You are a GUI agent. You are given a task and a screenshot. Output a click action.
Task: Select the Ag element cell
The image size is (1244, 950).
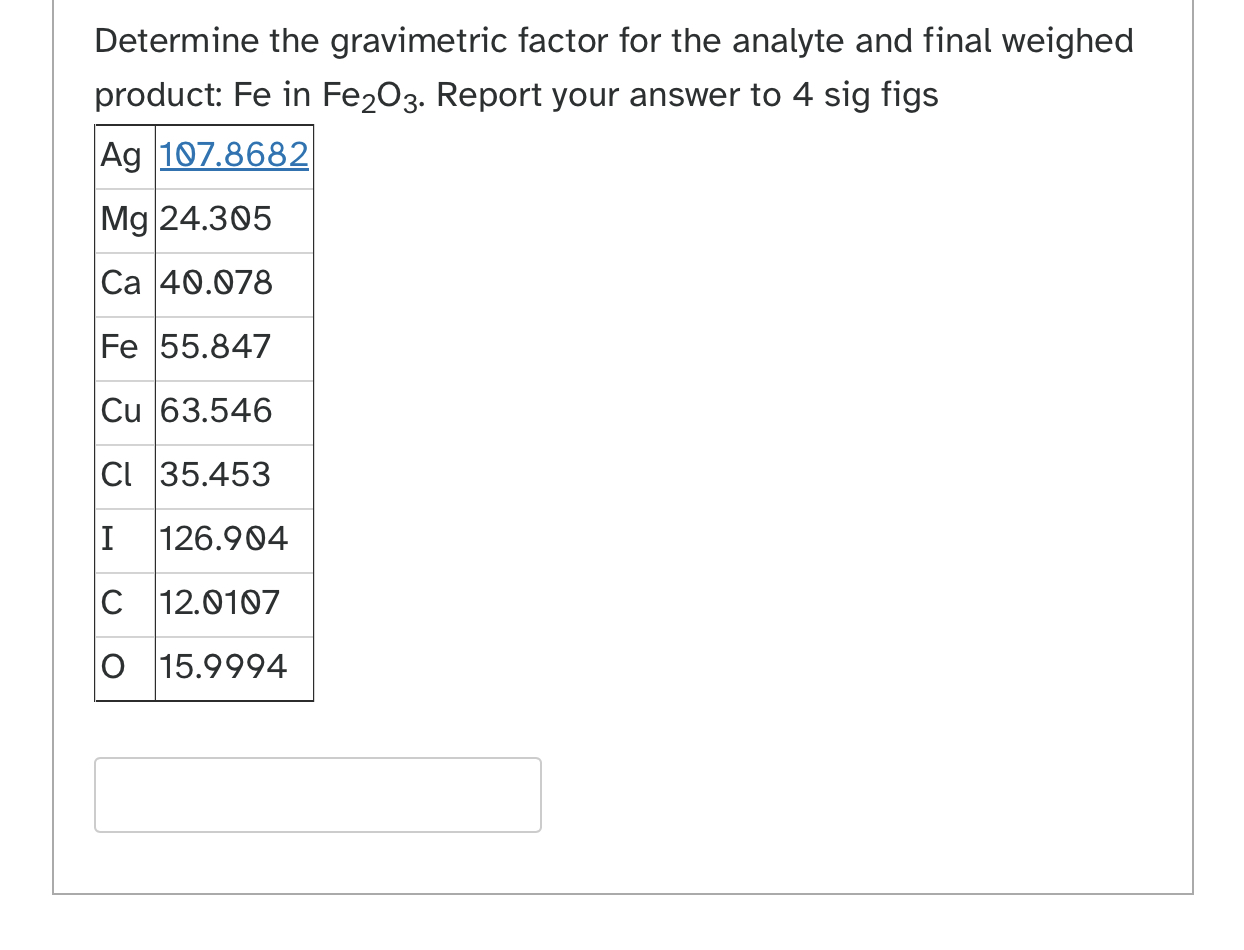click(x=120, y=155)
